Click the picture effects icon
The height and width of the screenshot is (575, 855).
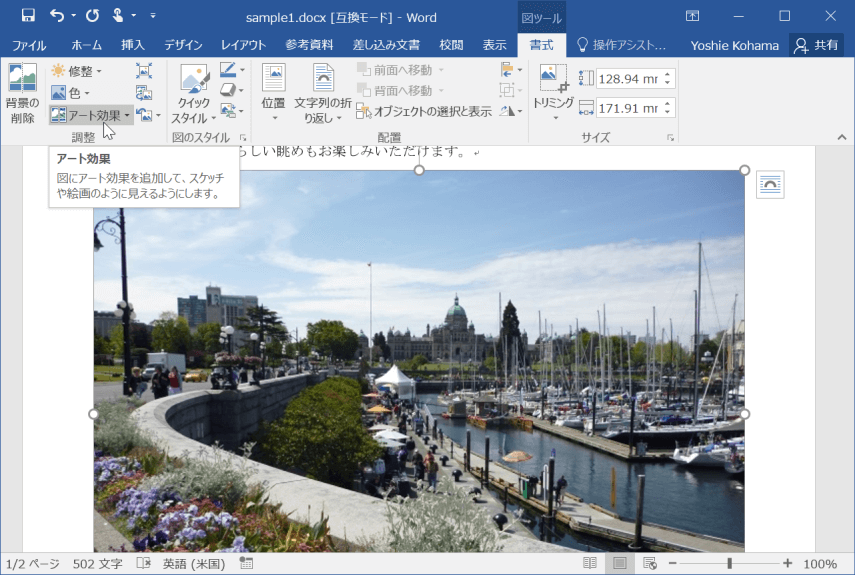(228, 90)
